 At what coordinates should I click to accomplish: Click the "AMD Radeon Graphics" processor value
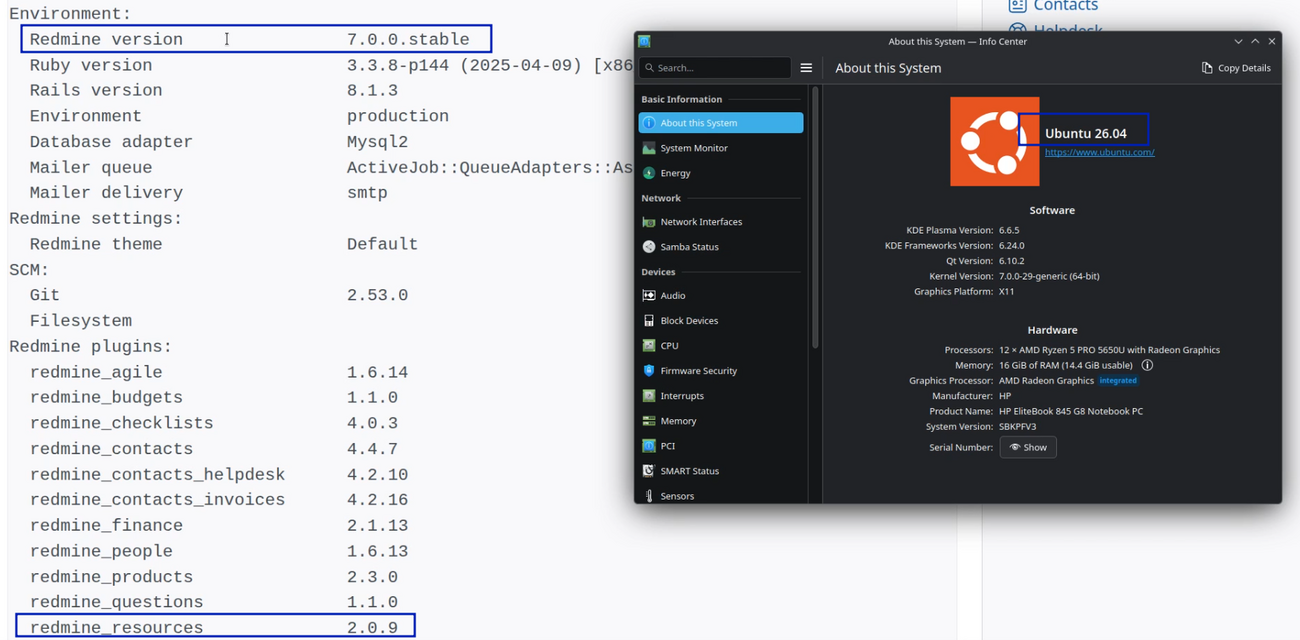pyautogui.click(x=1046, y=380)
